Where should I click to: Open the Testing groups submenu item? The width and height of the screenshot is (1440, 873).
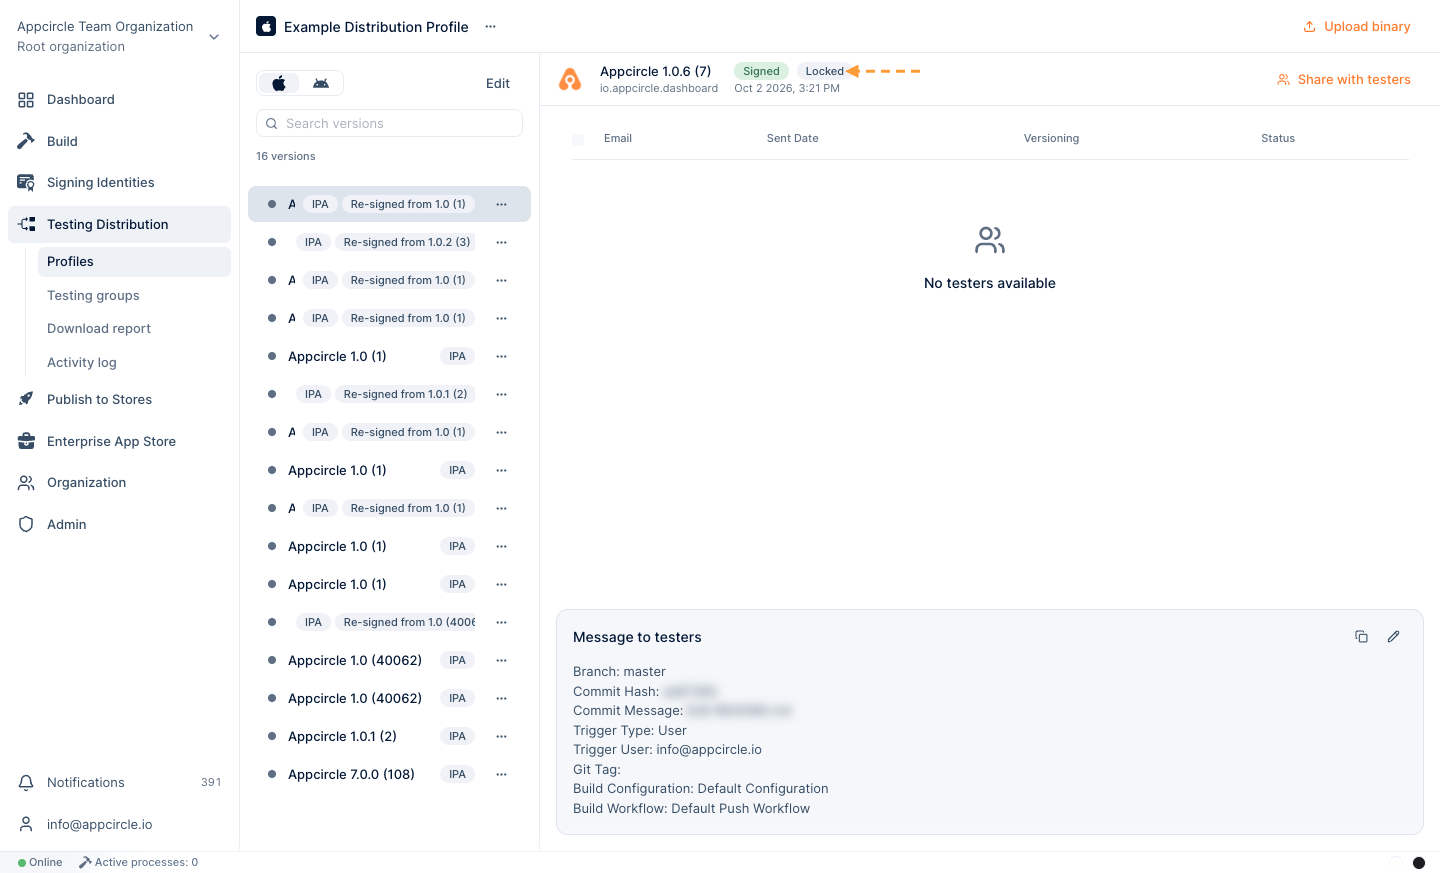coord(93,296)
